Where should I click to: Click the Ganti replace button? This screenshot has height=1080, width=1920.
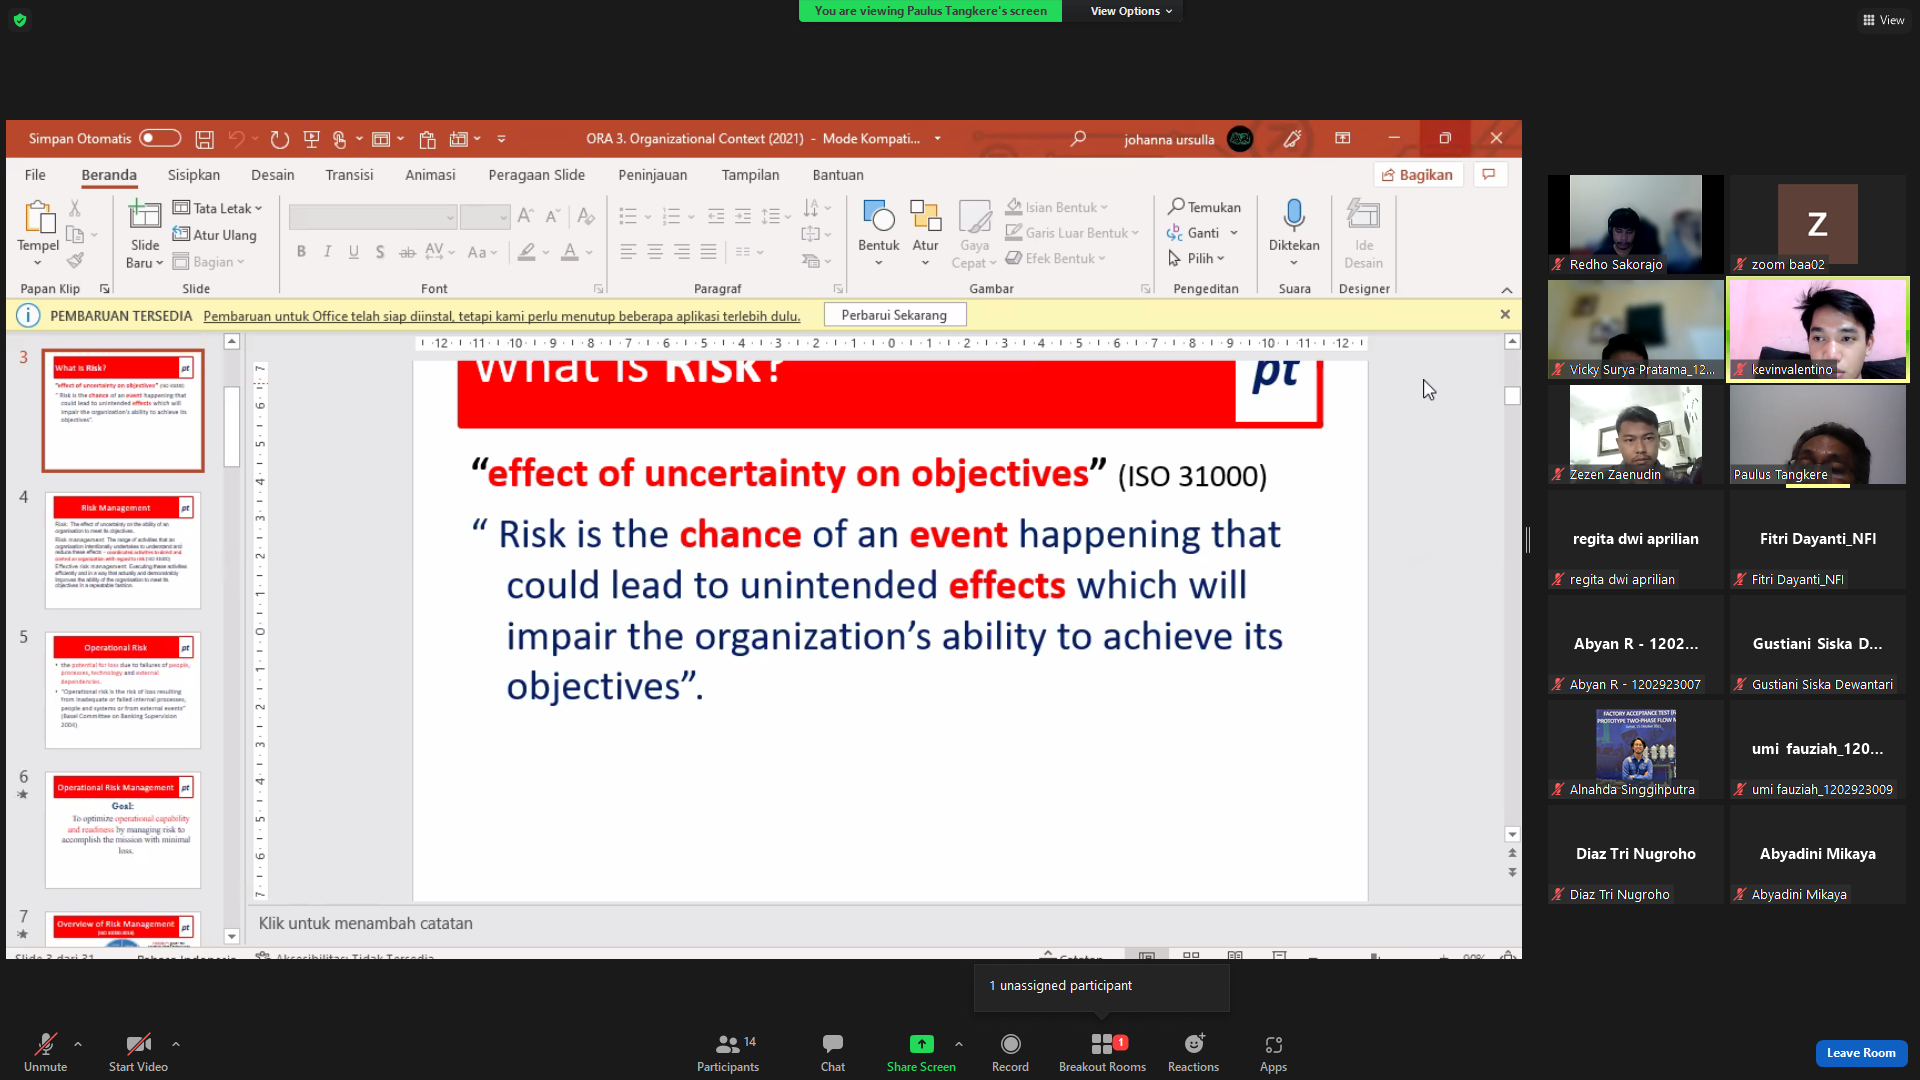coord(1203,233)
